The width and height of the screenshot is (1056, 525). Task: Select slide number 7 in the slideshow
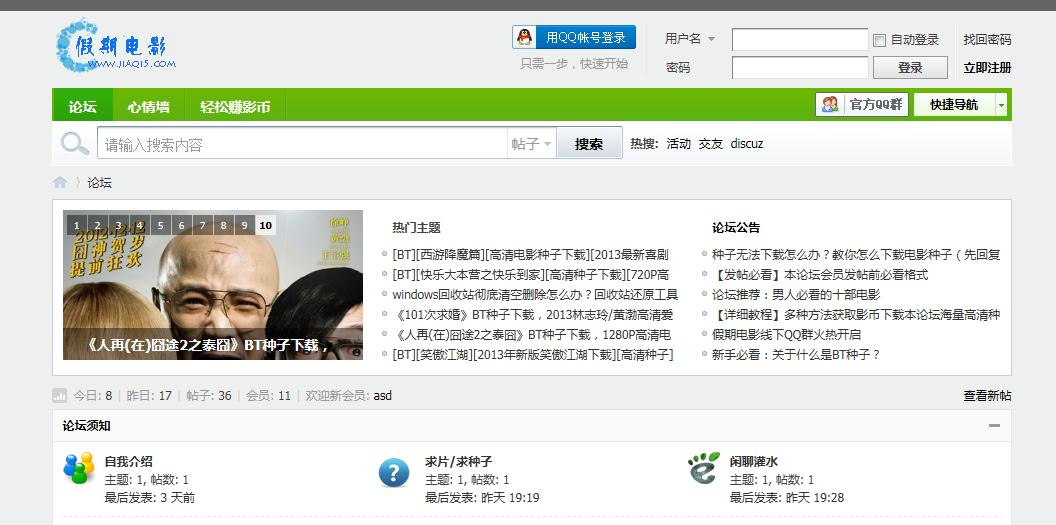202,225
